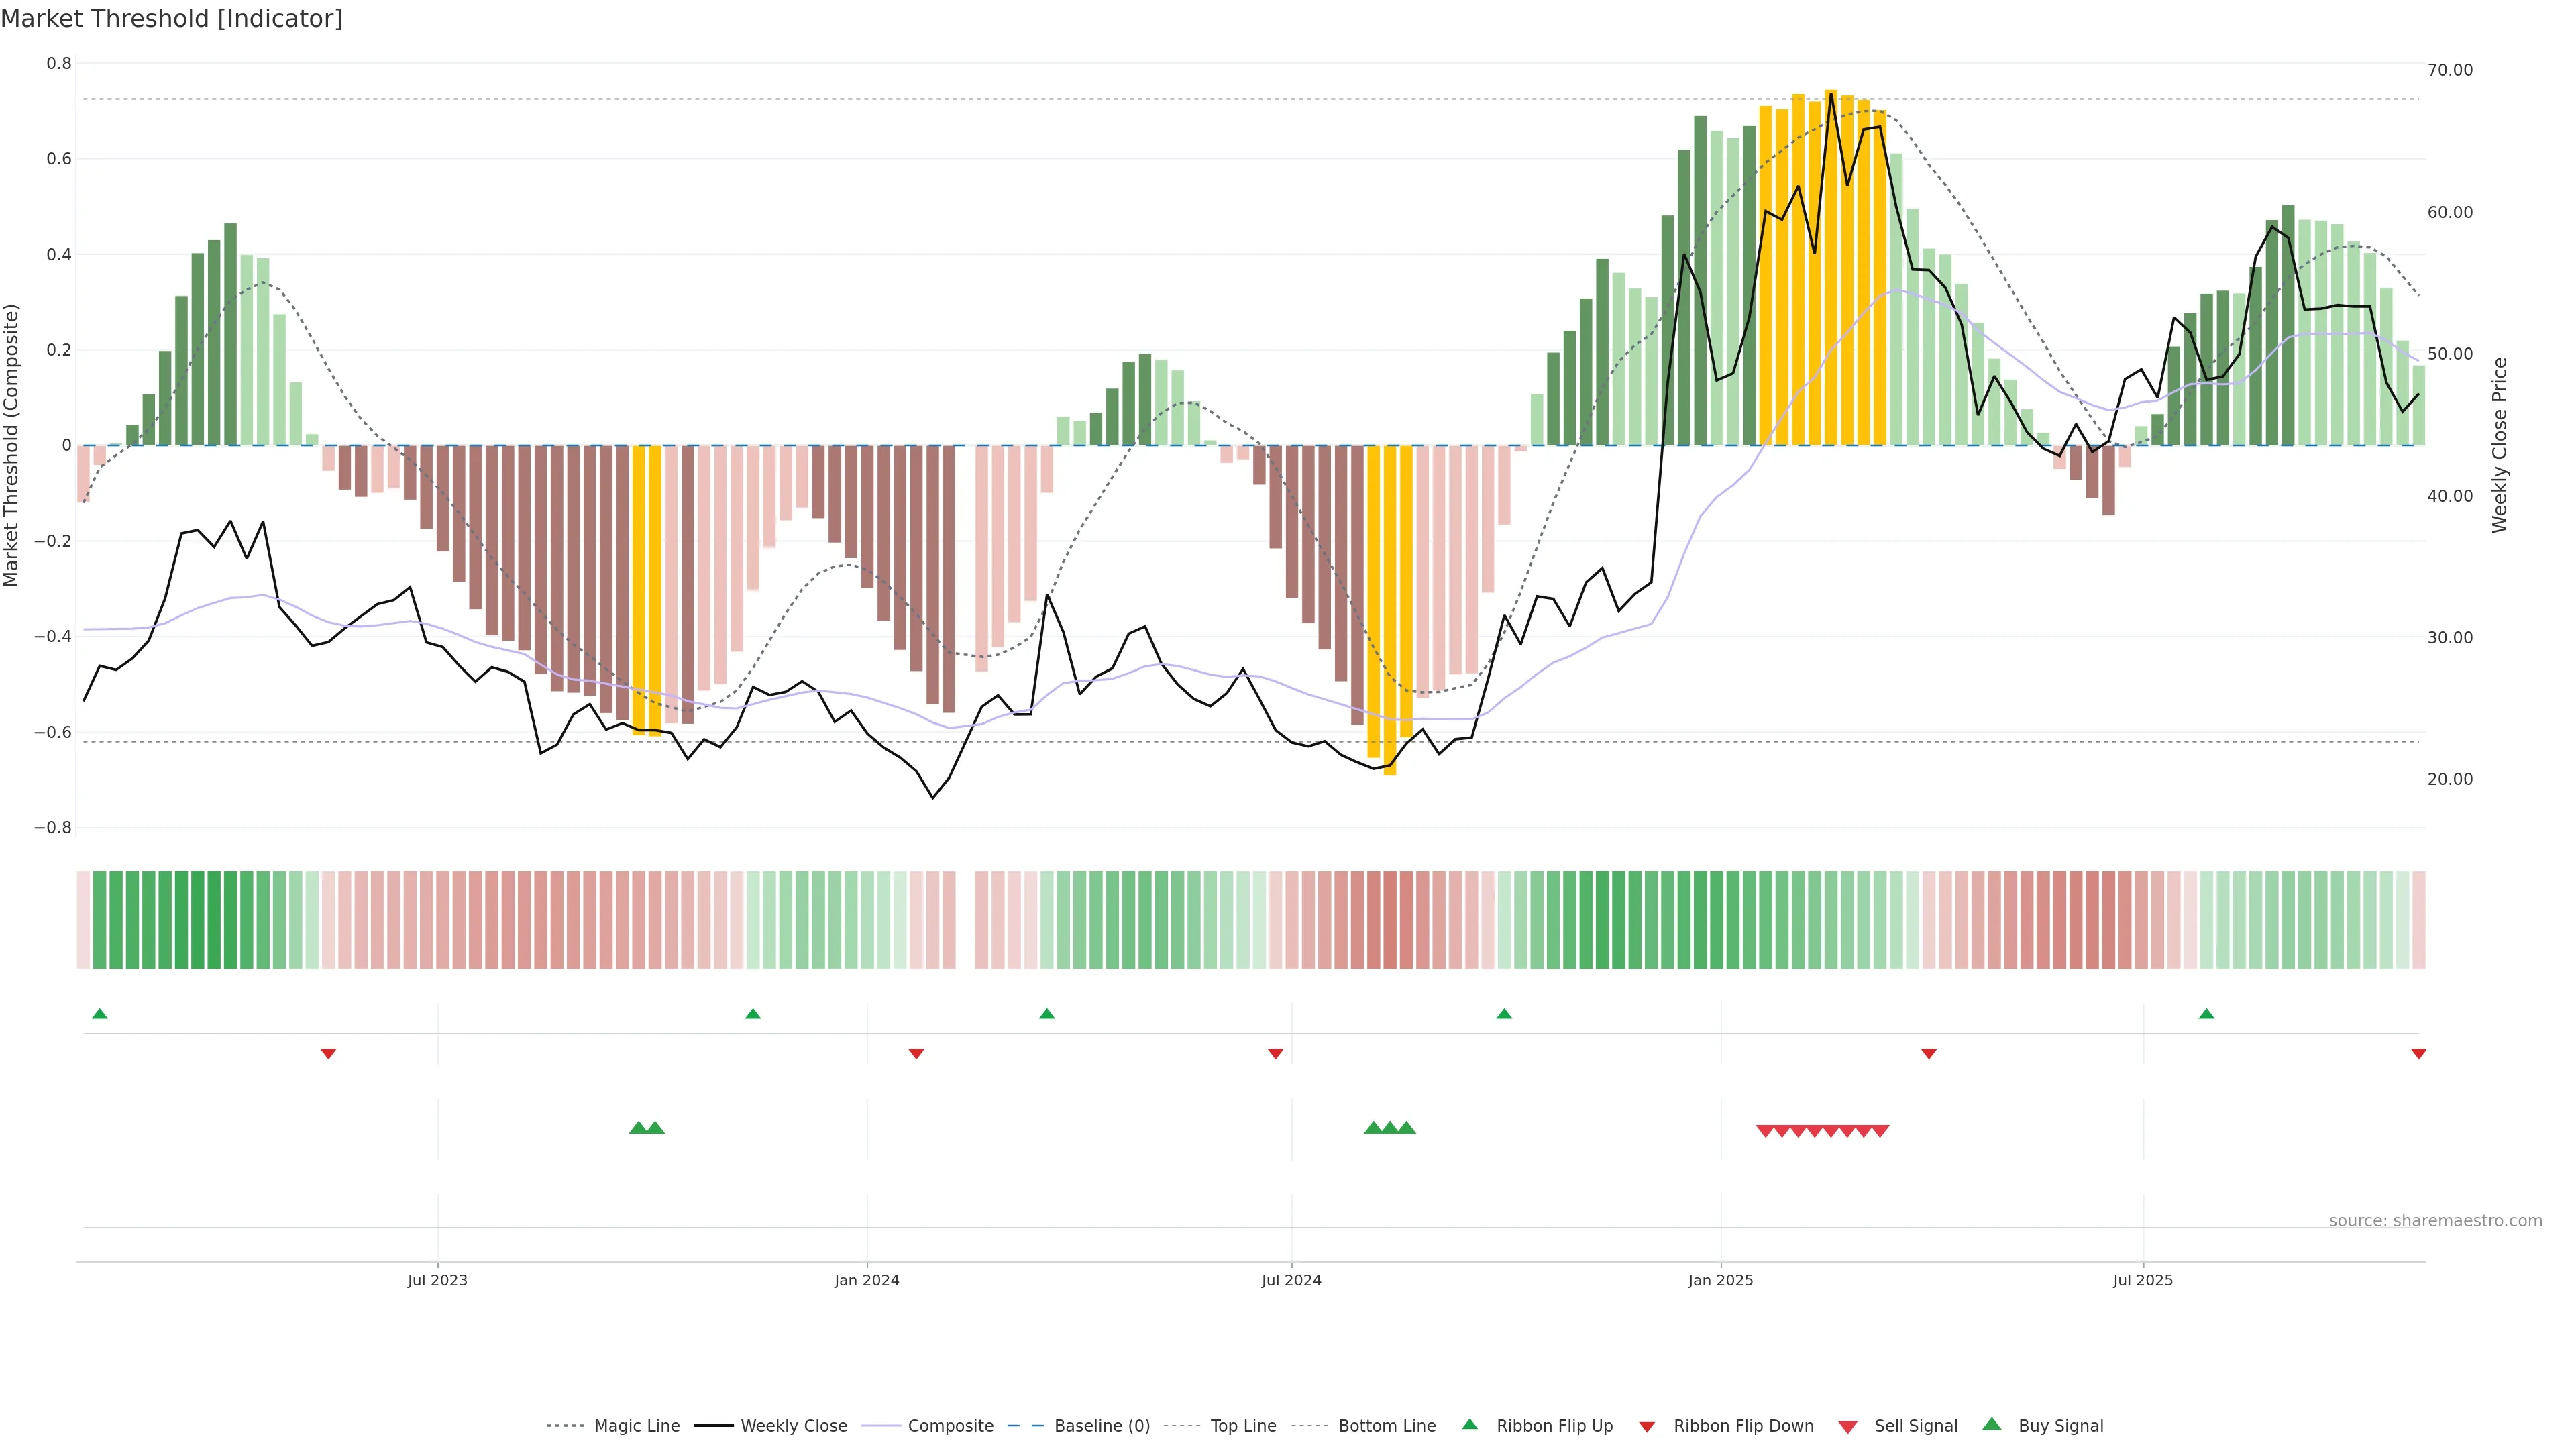This screenshot has height=1449, width=2576.
Task: Click the first ribbon flip up marker at far left
Action: pos(99,1014)
